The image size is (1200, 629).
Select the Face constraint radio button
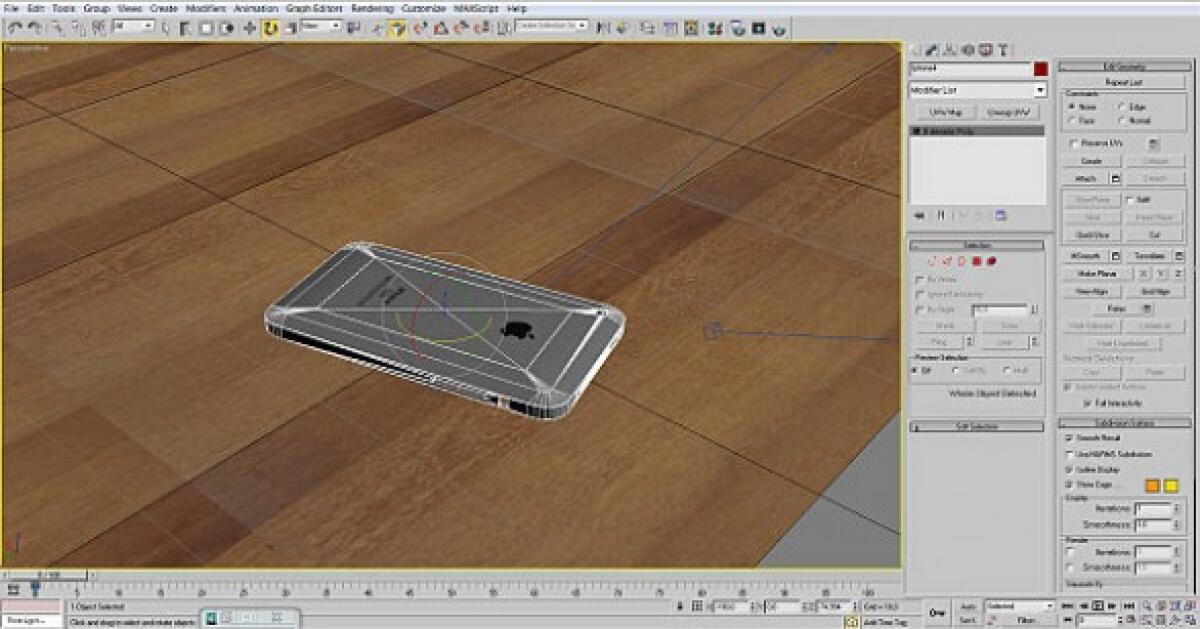1071,120
